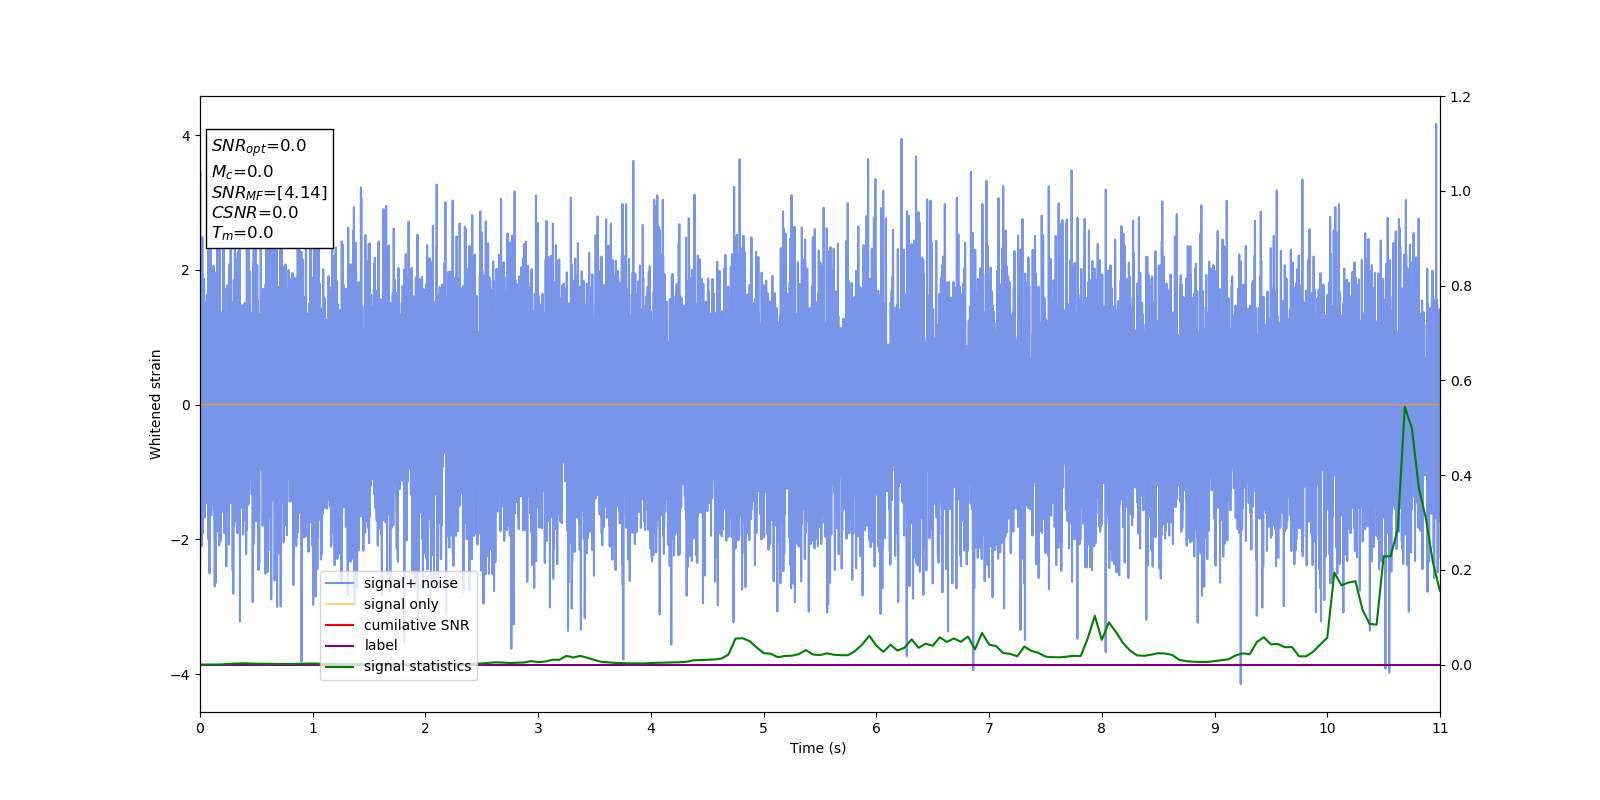The height and width of the screenshot is (800, 1600).
Task: Click the right-axis tick label 1.2
Action: click(1461, 97)
